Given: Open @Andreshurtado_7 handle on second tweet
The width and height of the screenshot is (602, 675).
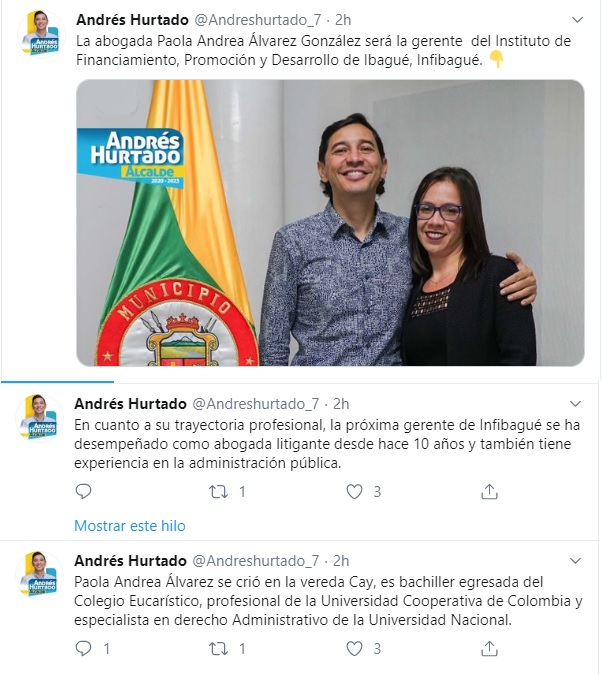Looking at the screenshot, I should pos(255,404).
